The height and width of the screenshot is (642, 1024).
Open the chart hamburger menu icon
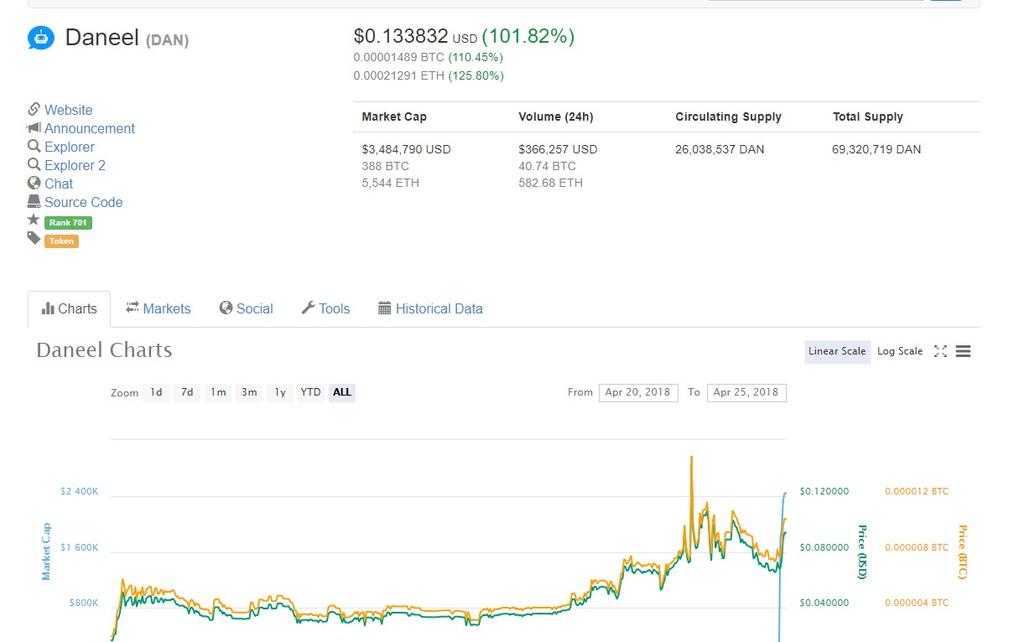pos(963,351)
